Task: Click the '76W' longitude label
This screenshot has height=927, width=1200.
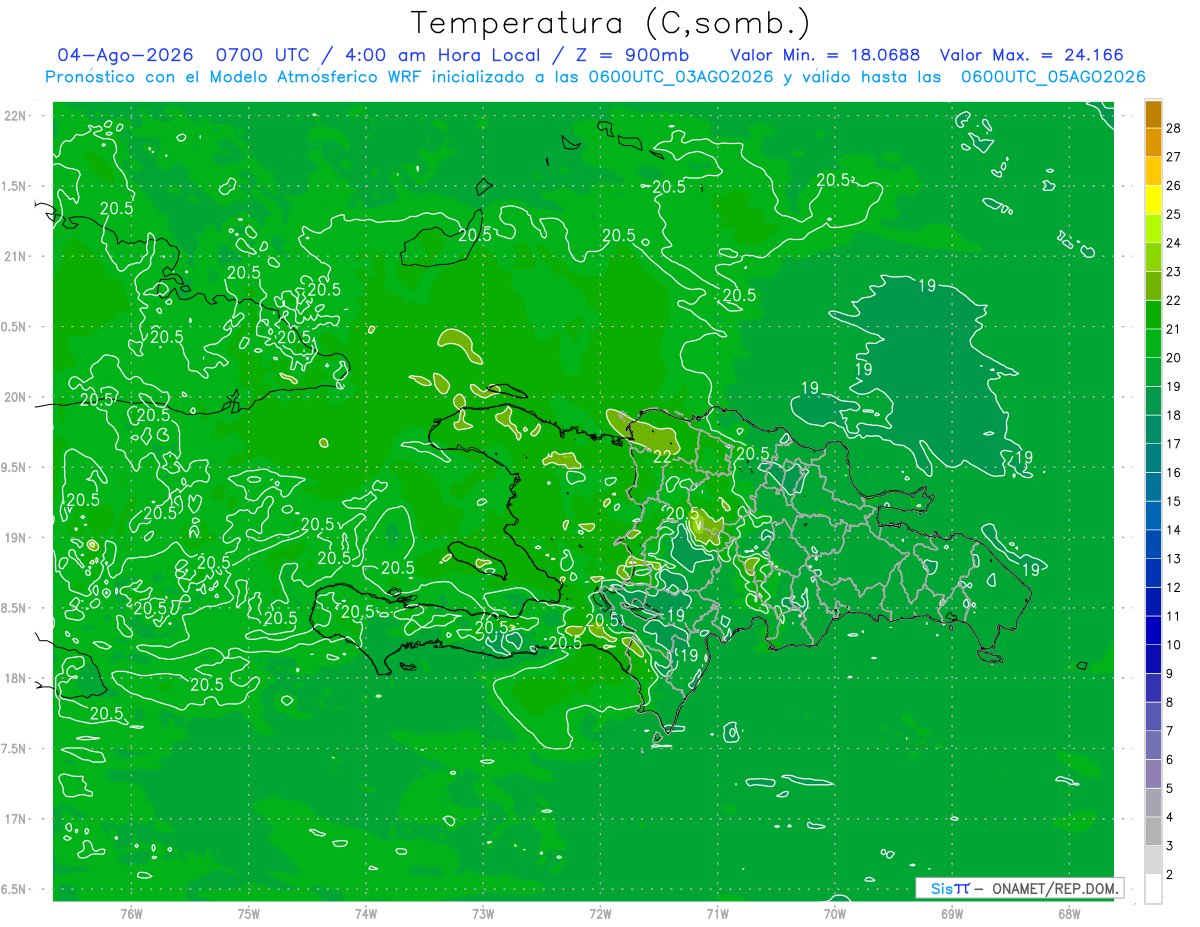Action: tap(131, 913)
